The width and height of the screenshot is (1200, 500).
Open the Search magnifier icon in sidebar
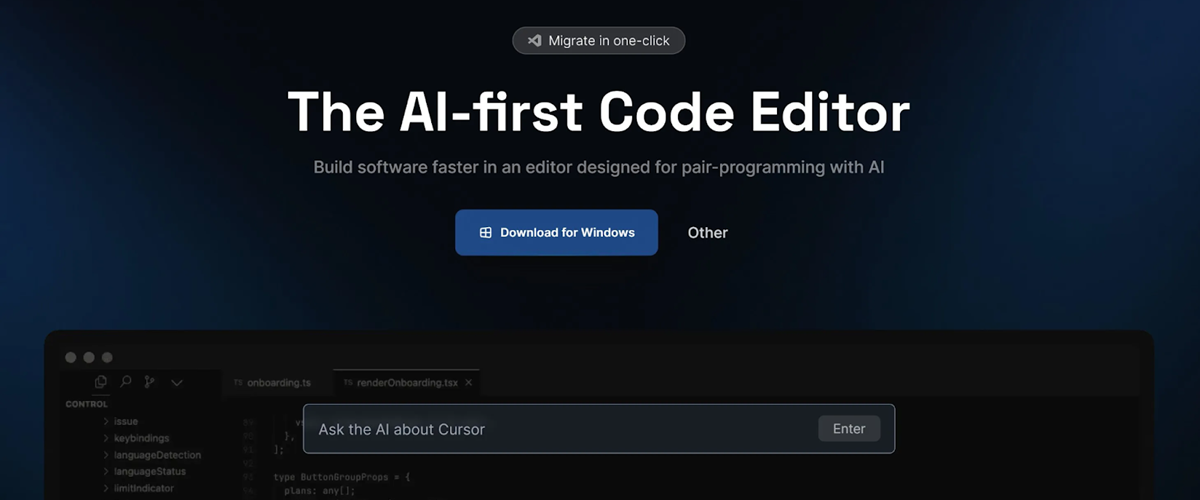coord(125,382)
